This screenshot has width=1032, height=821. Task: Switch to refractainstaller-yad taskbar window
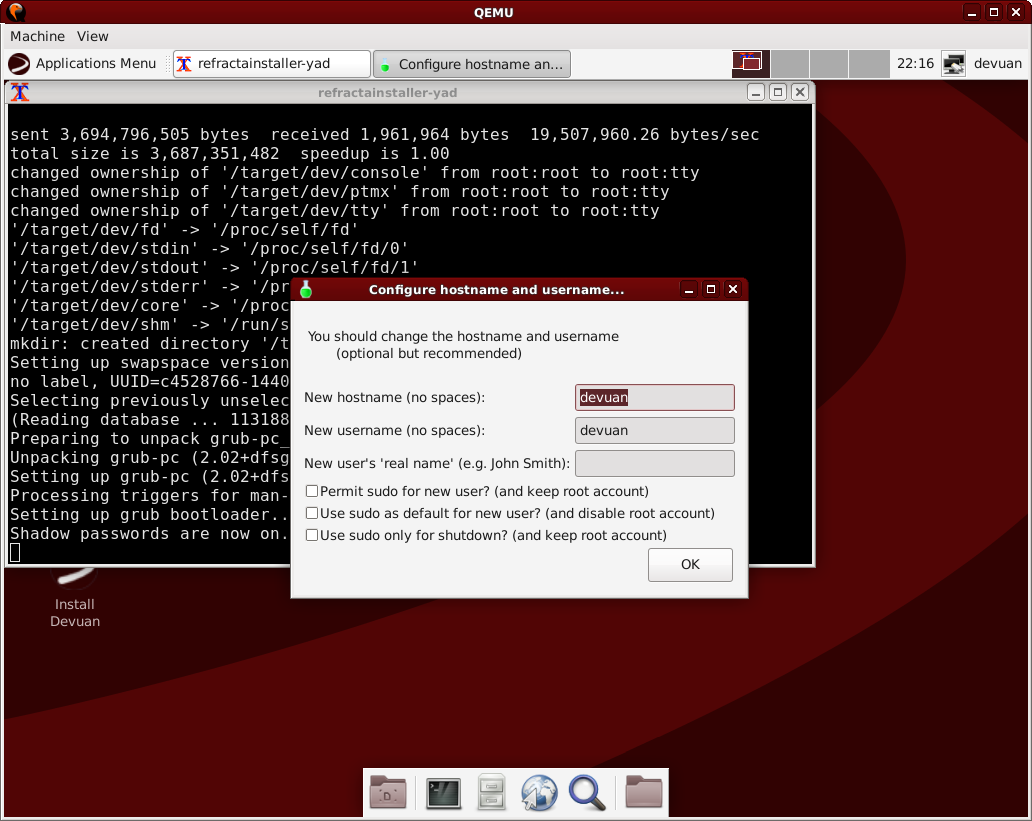pos(272,63)
